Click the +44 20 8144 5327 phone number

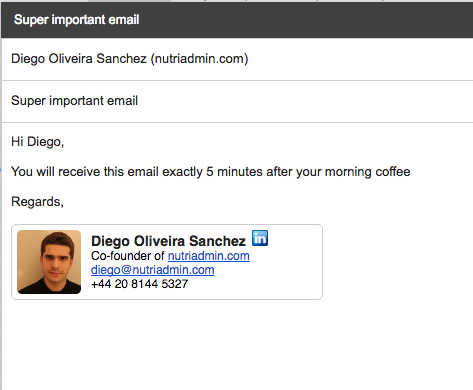(x=139, y=284)
